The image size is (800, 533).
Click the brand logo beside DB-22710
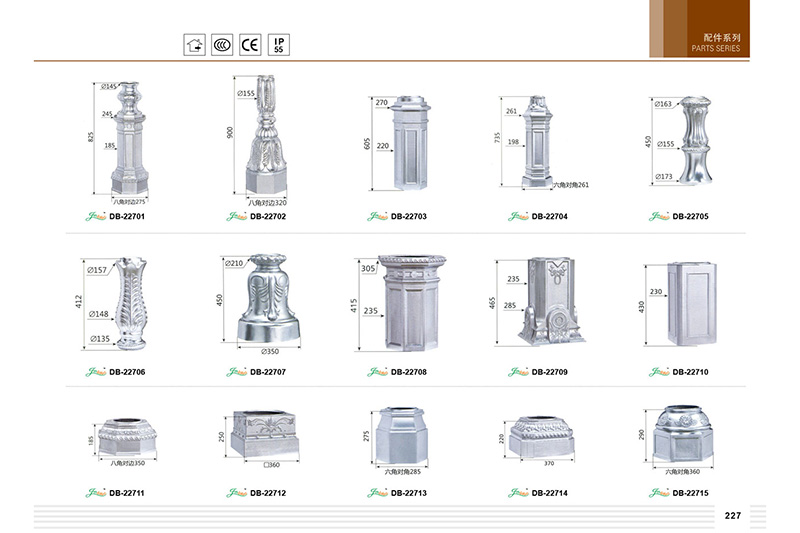point(659,372)
